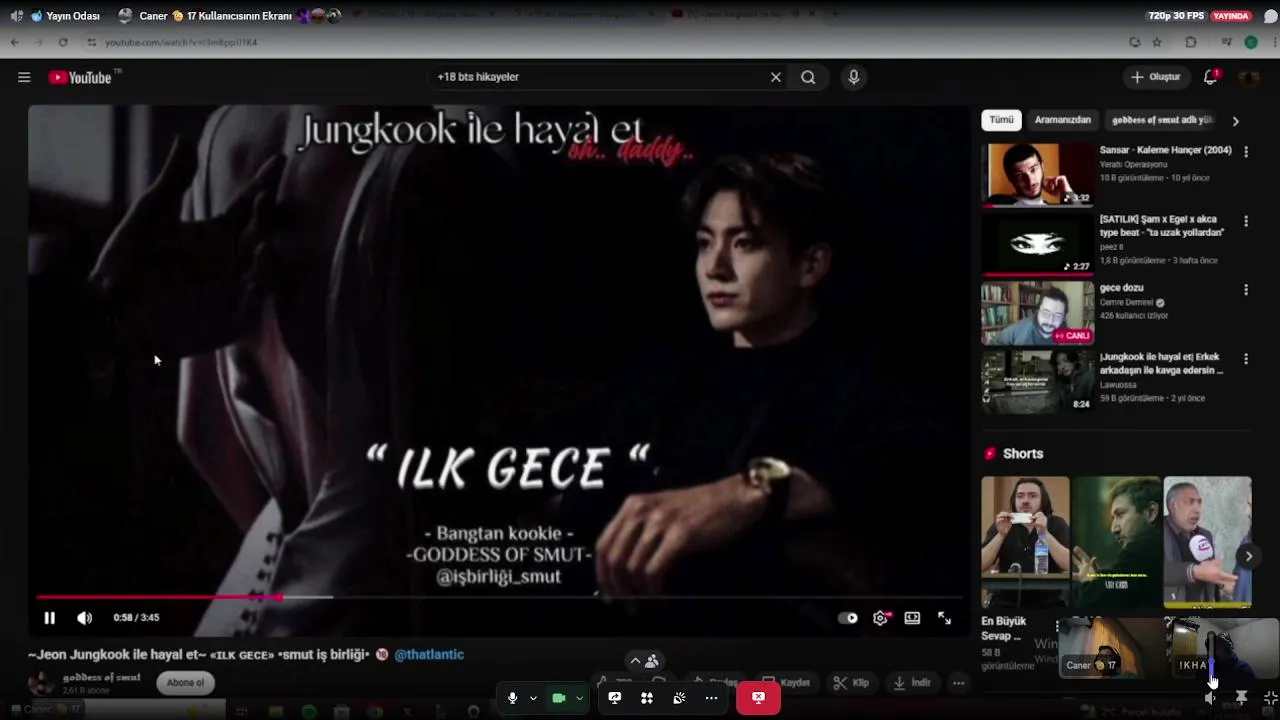The height and width of the screenshot is (720, 1280).
Task: Click the browser address bar URL
Action: coord(181,42)
